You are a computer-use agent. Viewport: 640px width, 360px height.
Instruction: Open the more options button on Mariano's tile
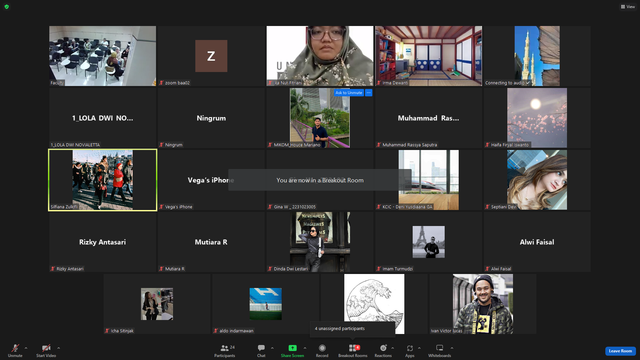[x=369, y=93]
